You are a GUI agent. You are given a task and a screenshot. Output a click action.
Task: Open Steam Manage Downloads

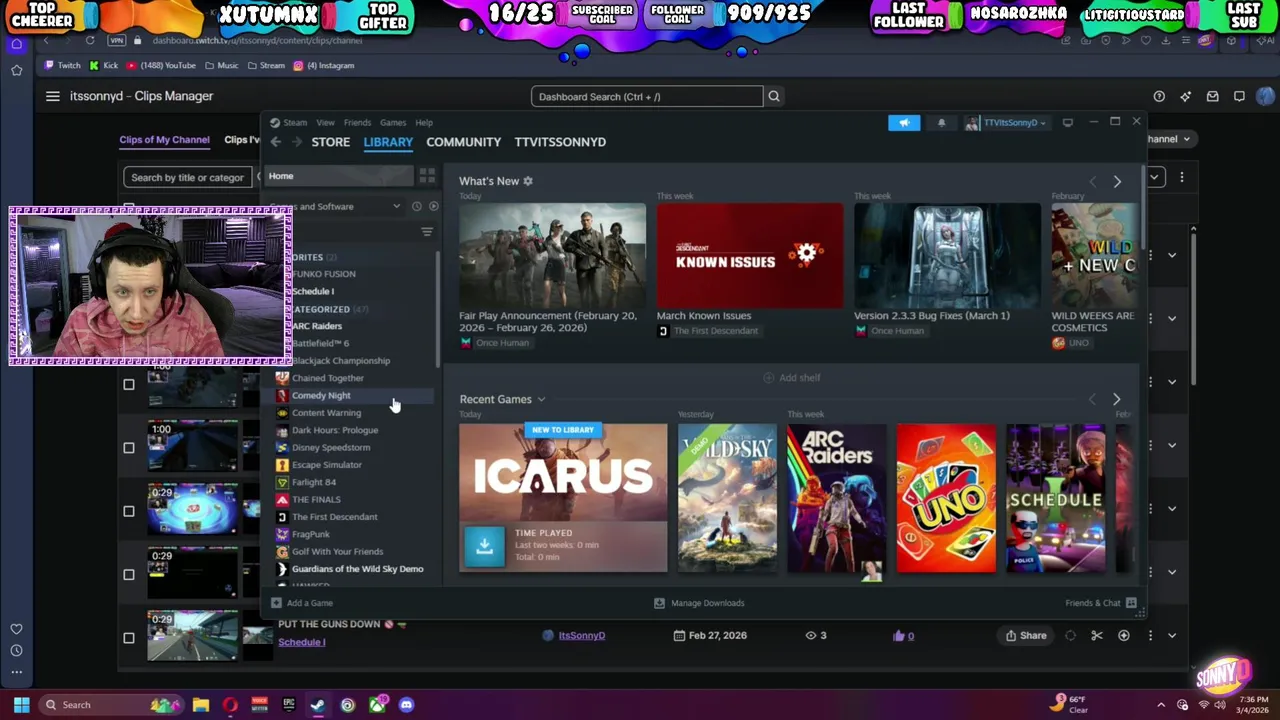coord(699,603)
